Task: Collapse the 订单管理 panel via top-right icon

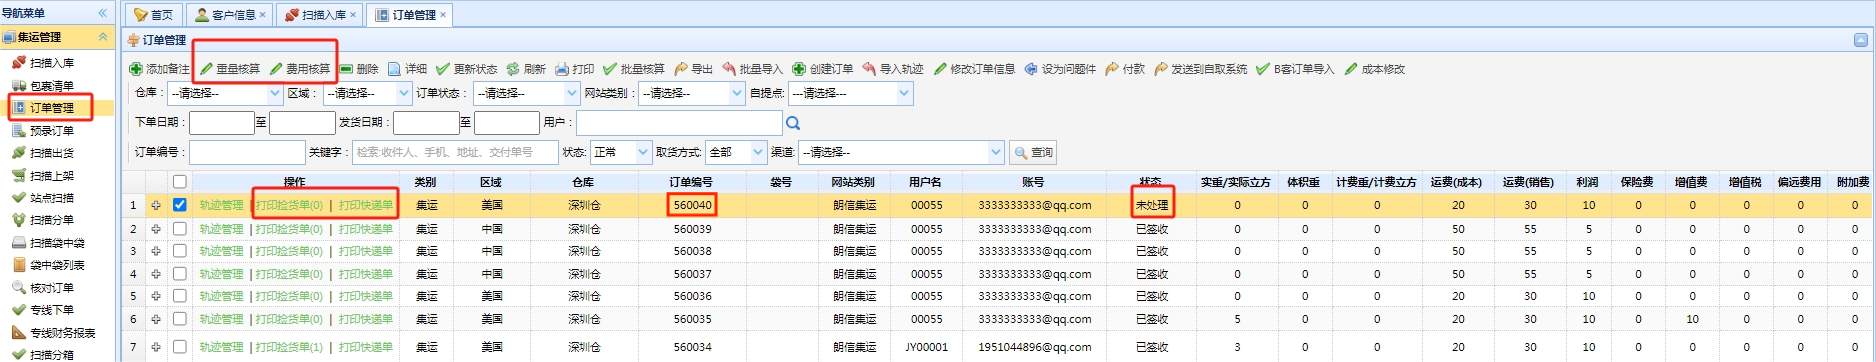Action: tap(1860, 40)
